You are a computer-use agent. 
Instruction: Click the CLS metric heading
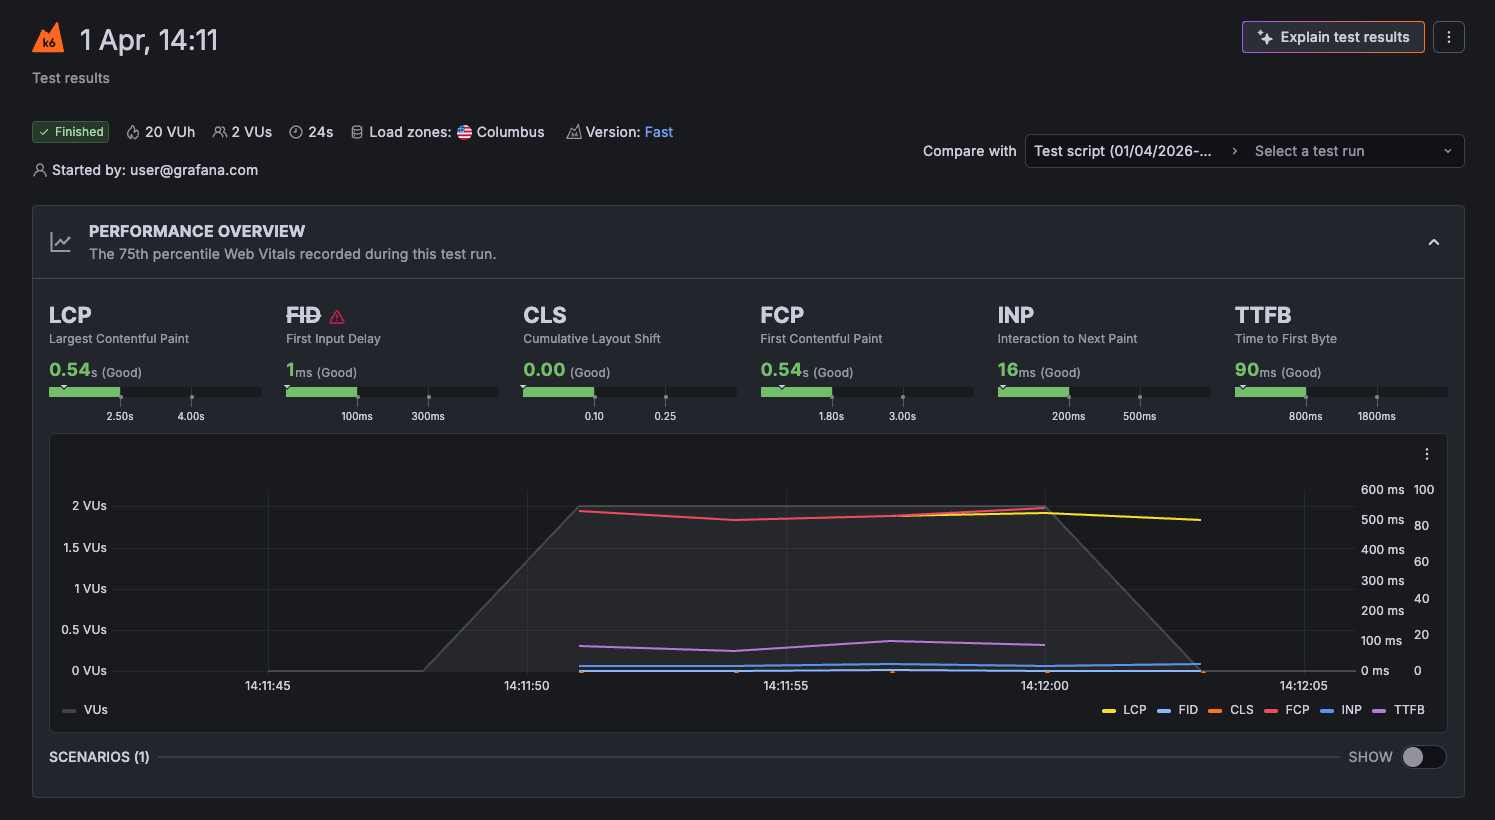545,315
